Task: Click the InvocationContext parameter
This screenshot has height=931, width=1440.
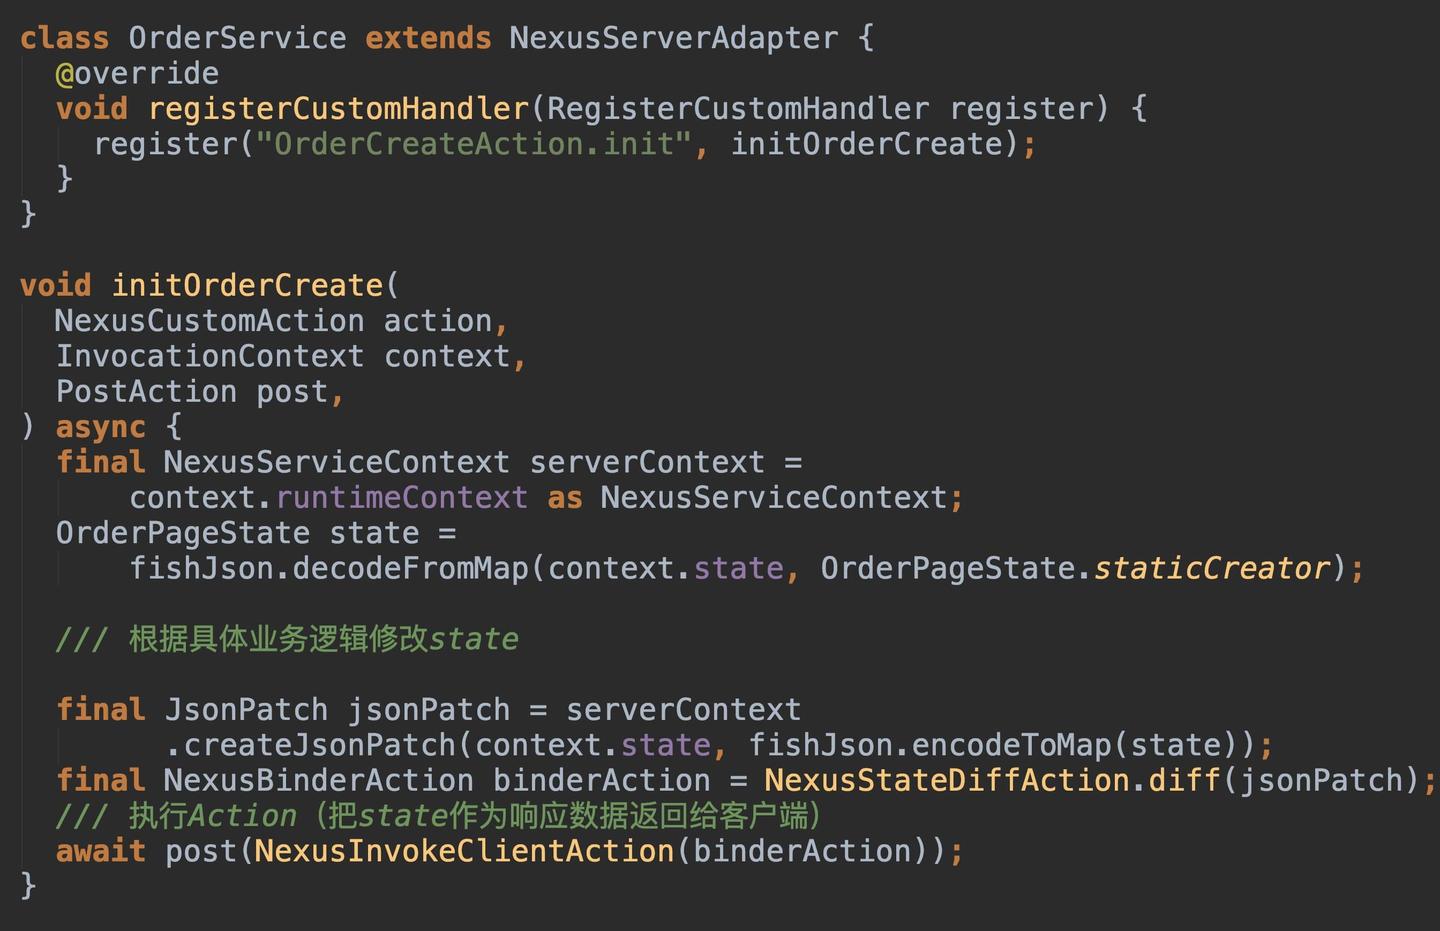Action: 208,356
